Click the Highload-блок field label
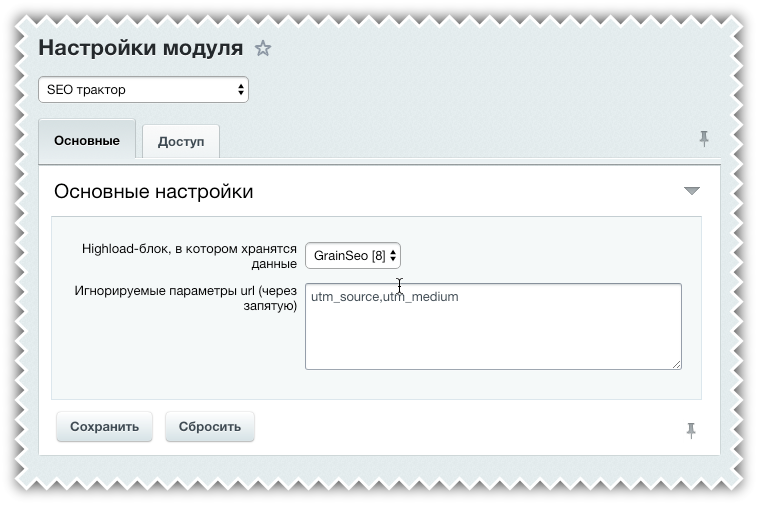 click(188, 256)
